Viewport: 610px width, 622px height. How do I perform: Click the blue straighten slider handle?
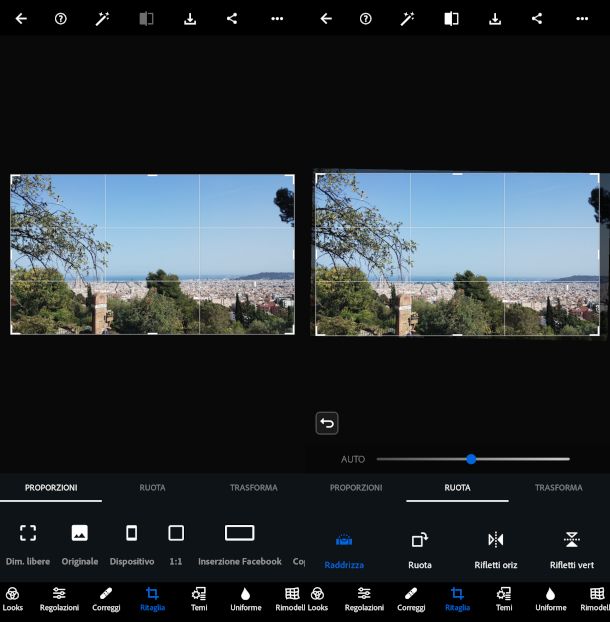point(471,459)
